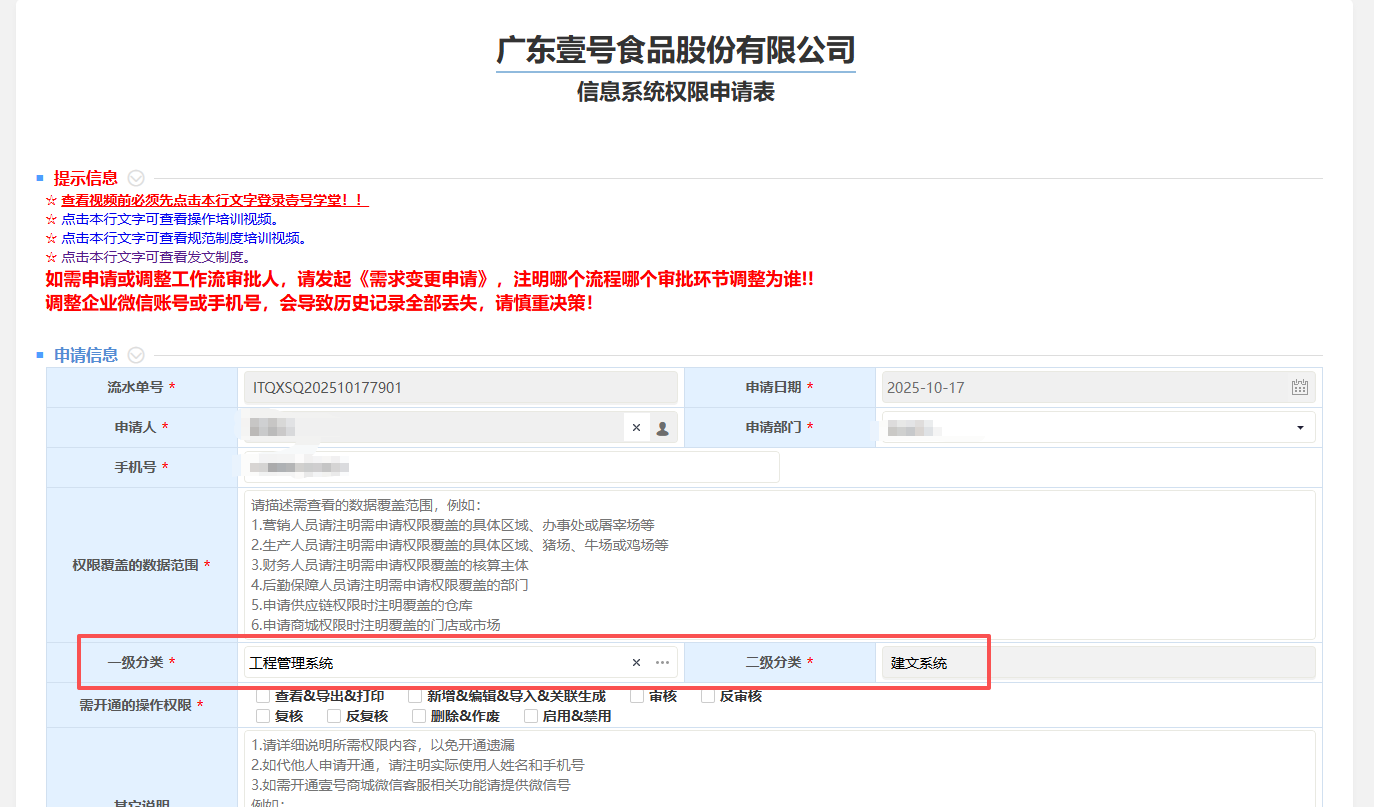Click the 操作培训视频 link line

169,219
